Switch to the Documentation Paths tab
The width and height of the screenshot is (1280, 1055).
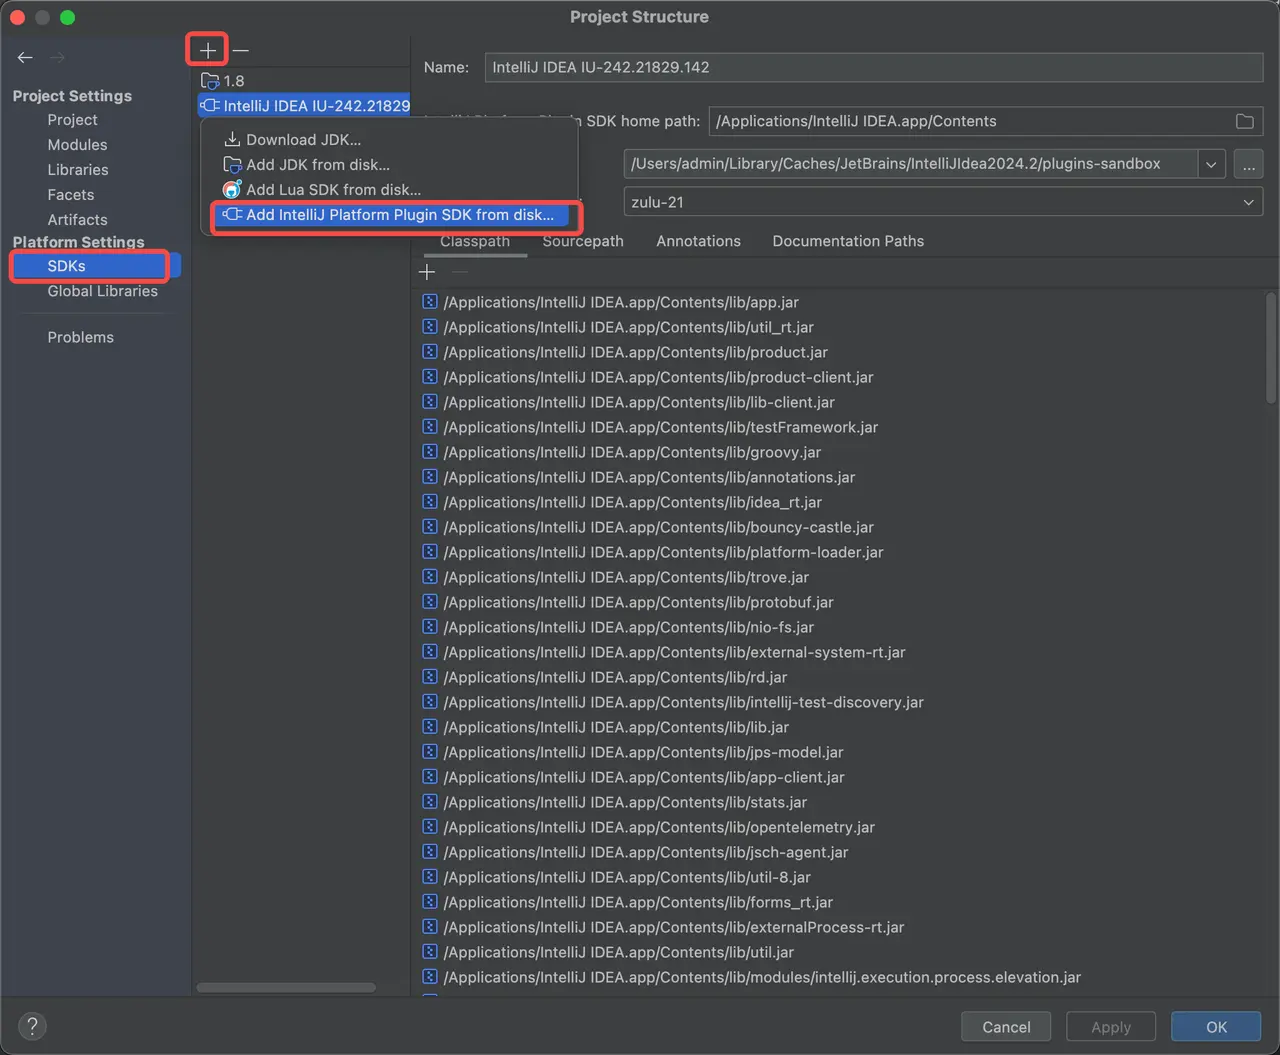click(848, 241)
